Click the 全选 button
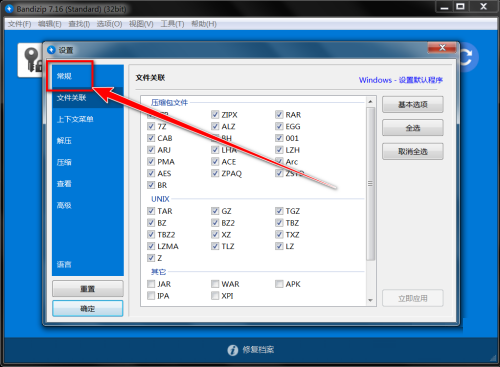The width and height of the screenshot is (500, 367). click(413, 128)
